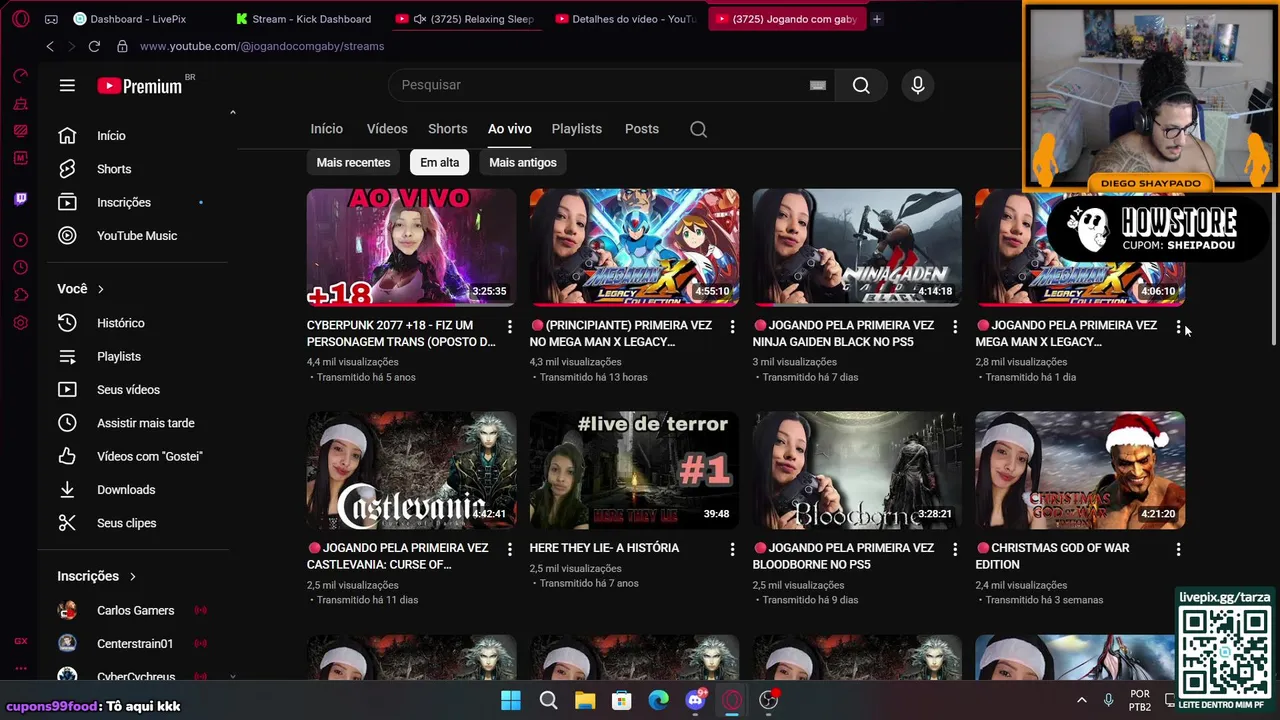Filter by Mais antigos
Screen dimensions: 1280x720
pyautogui.click(x=523, y=163)
